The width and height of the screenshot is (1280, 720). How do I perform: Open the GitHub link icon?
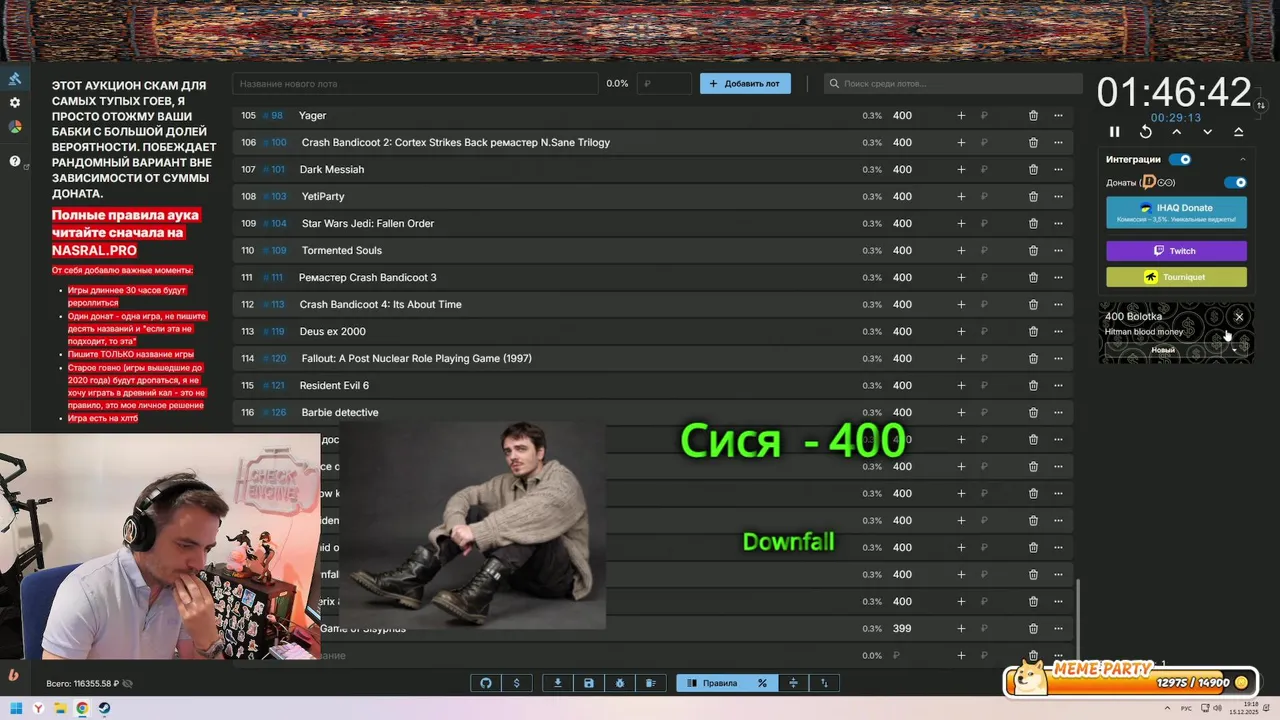point(486,683)
